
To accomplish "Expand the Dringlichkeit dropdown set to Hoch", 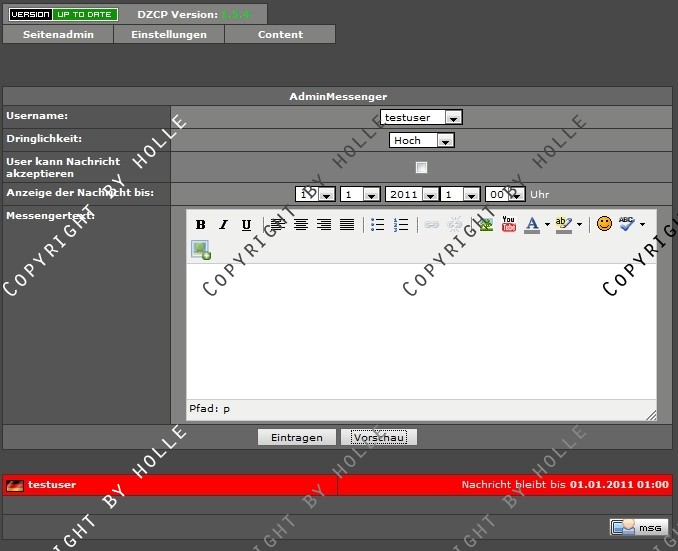I will [x=421, y=141].
